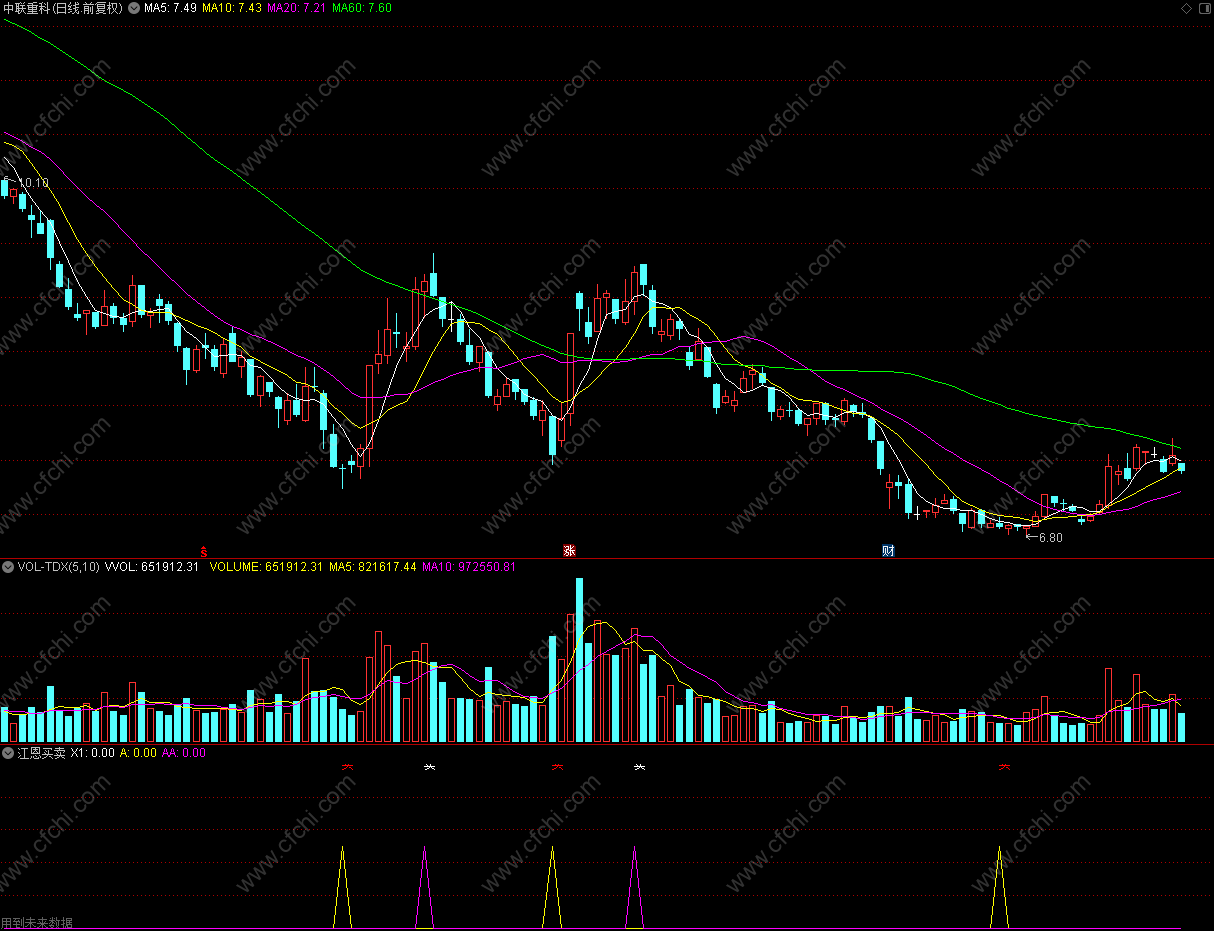Open dropdown next to 中联重科 chart title

coord(134,8)
